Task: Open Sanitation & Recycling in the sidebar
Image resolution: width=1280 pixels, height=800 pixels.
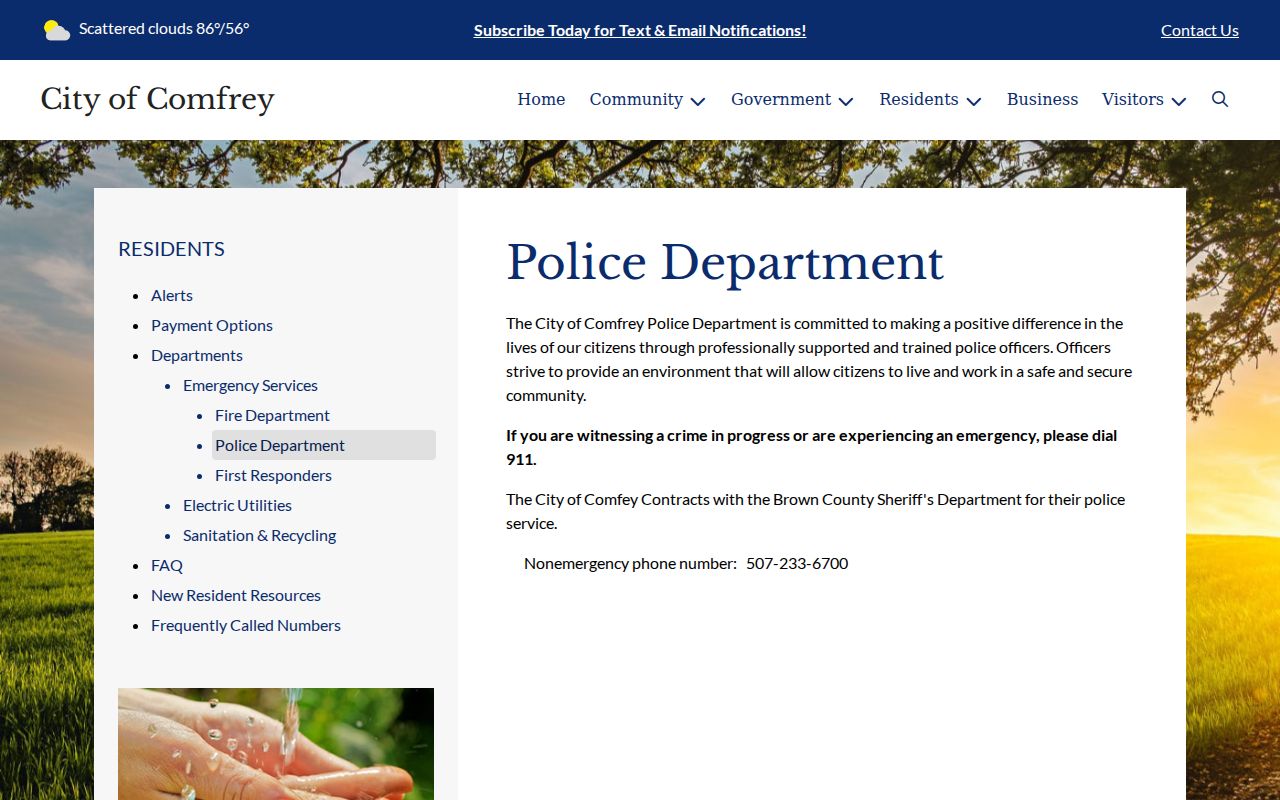Action: [259, 535]
